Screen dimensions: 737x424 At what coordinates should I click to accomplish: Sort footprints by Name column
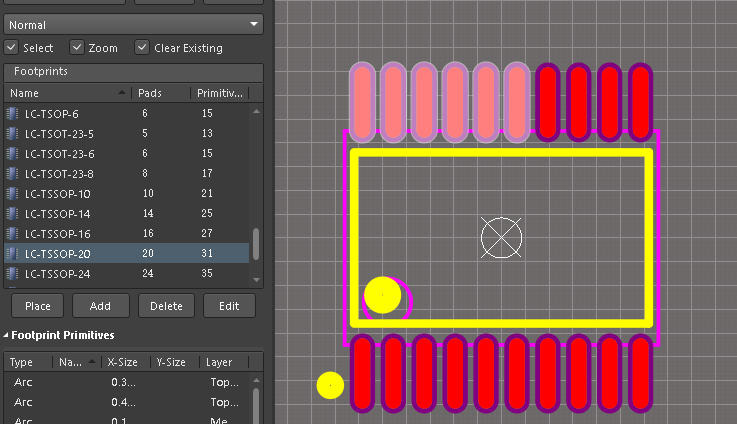tap(68, 93)
